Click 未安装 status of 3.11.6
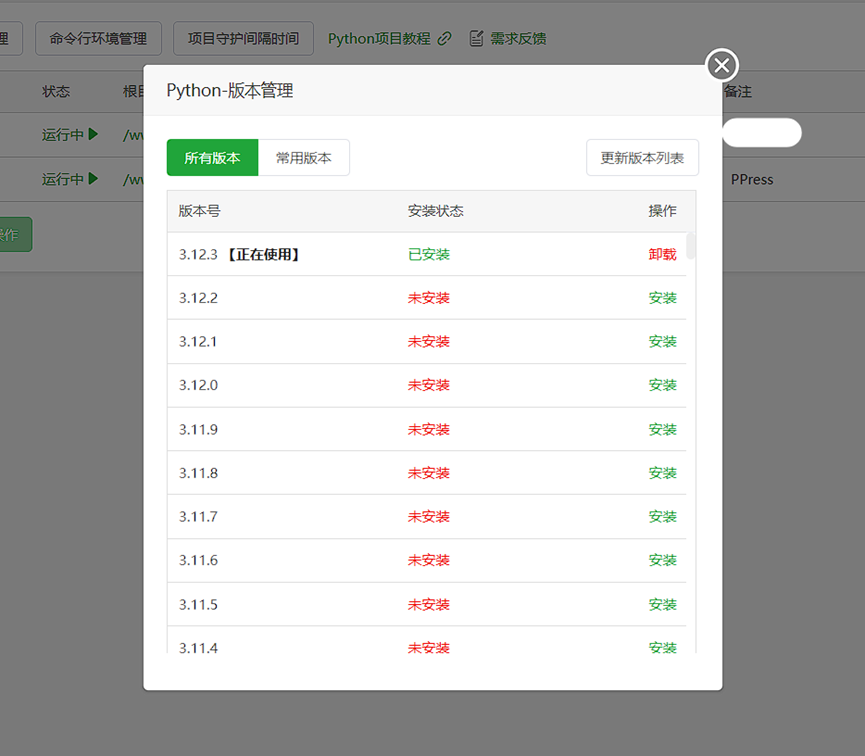The width and height of the screenshot is (865, 756). point(429,560)
